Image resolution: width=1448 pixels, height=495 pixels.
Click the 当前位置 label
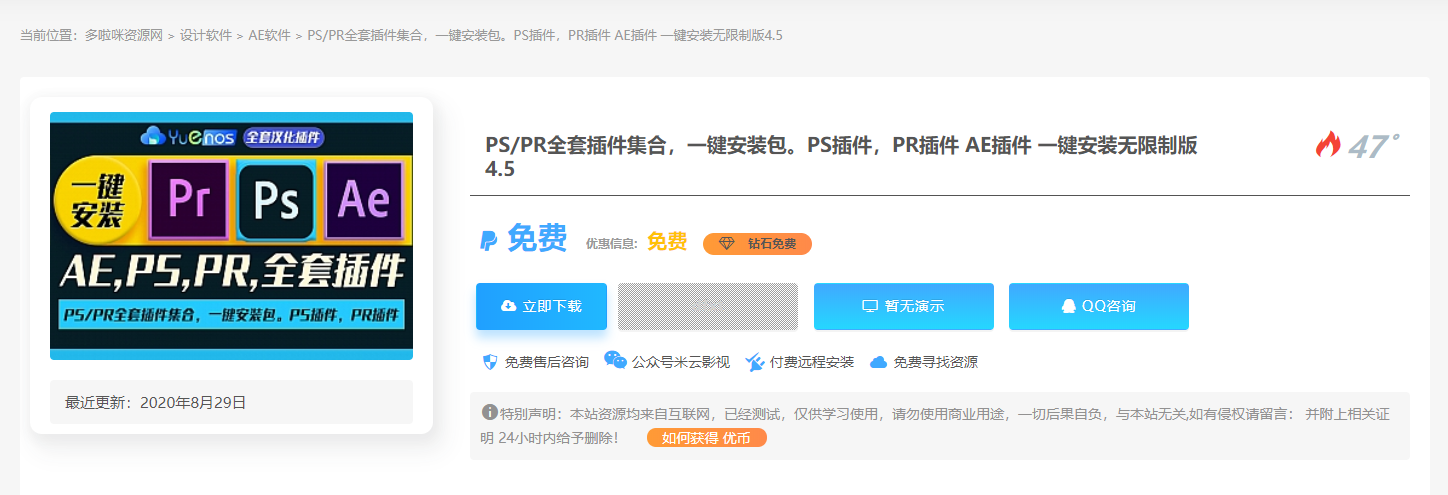point(49,35)
